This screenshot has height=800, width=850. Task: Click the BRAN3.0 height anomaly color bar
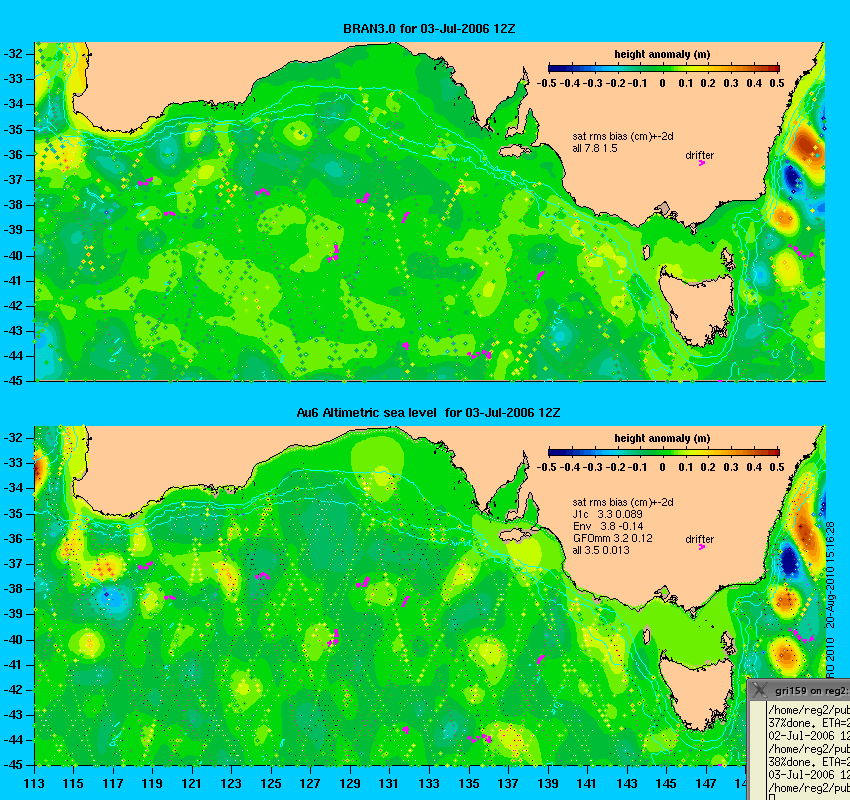coord(664,68)
